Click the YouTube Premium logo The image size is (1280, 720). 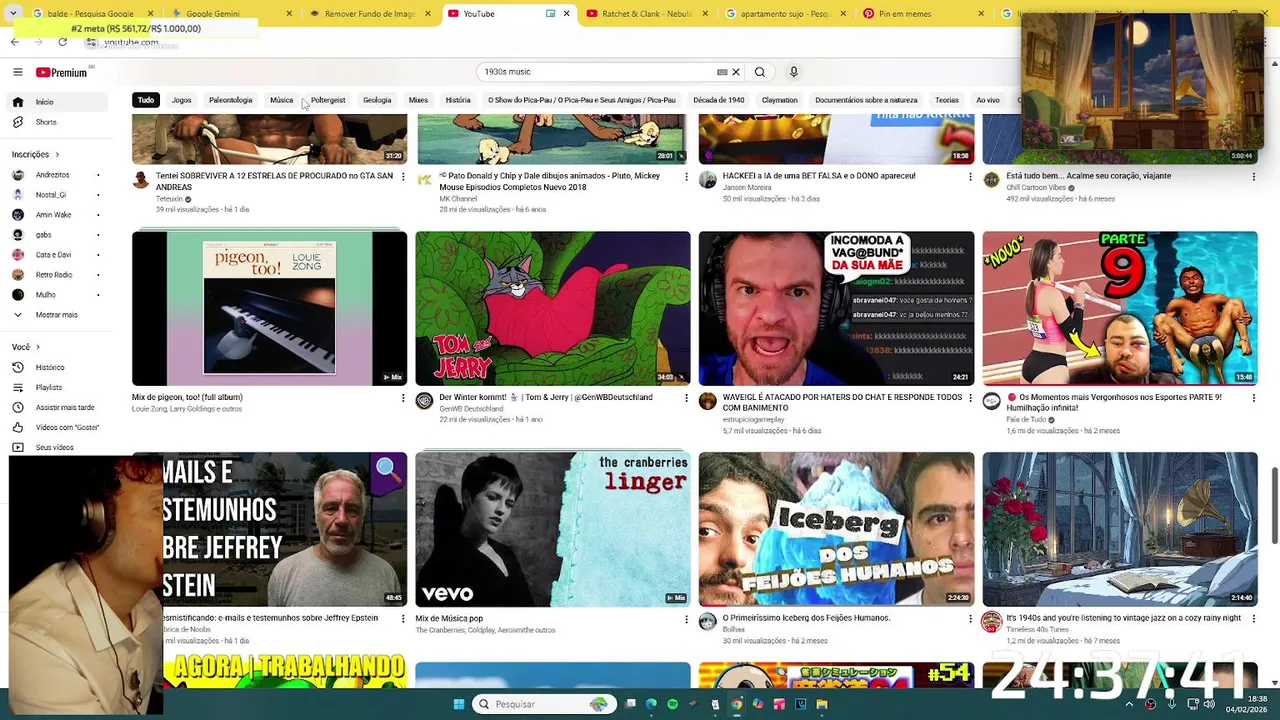tap(62, 72)
